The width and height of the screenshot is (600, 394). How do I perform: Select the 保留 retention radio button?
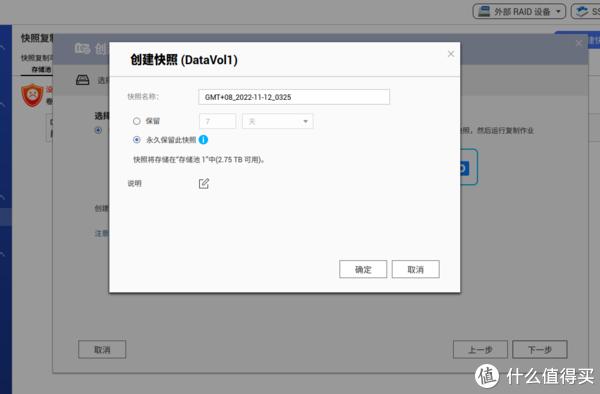[x=137, y=121]
